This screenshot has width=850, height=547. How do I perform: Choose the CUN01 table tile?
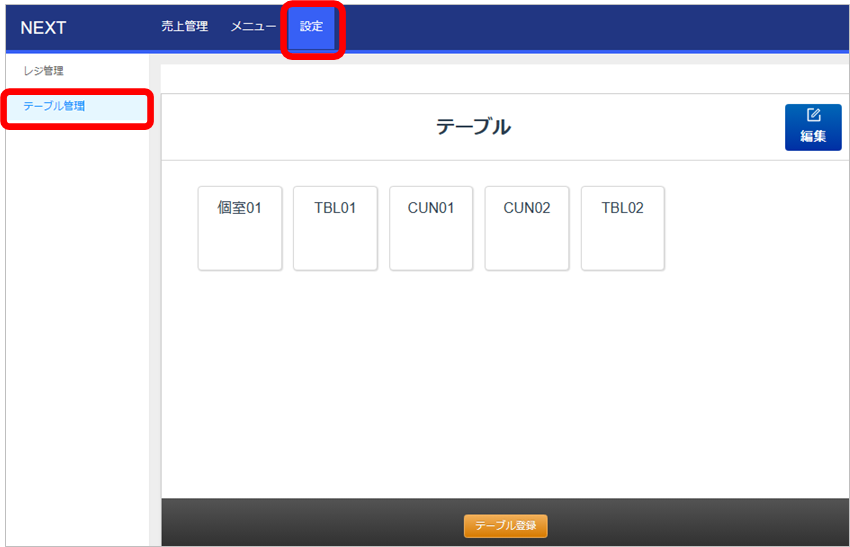pyautogui.click(x=431, y=228)
